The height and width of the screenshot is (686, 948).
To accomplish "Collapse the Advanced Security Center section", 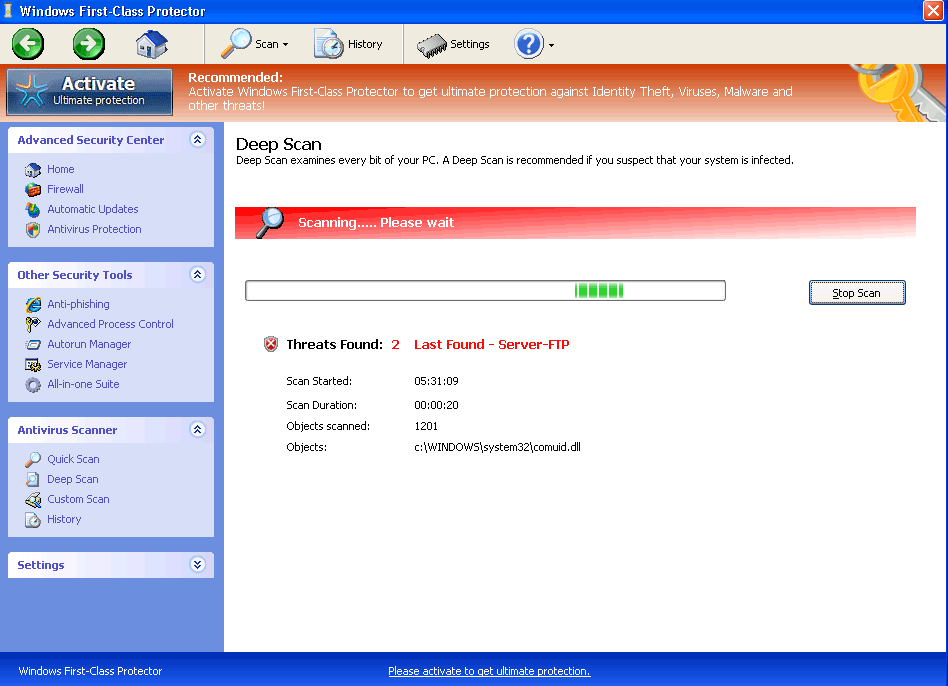I will pos(197,140).
